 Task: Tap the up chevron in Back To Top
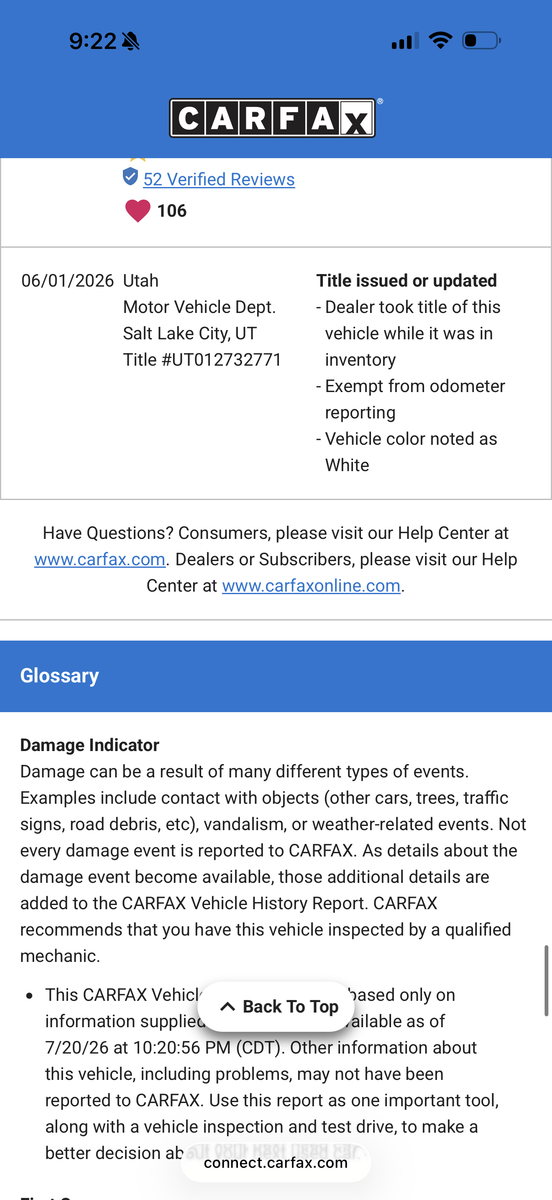[227, 1007]
